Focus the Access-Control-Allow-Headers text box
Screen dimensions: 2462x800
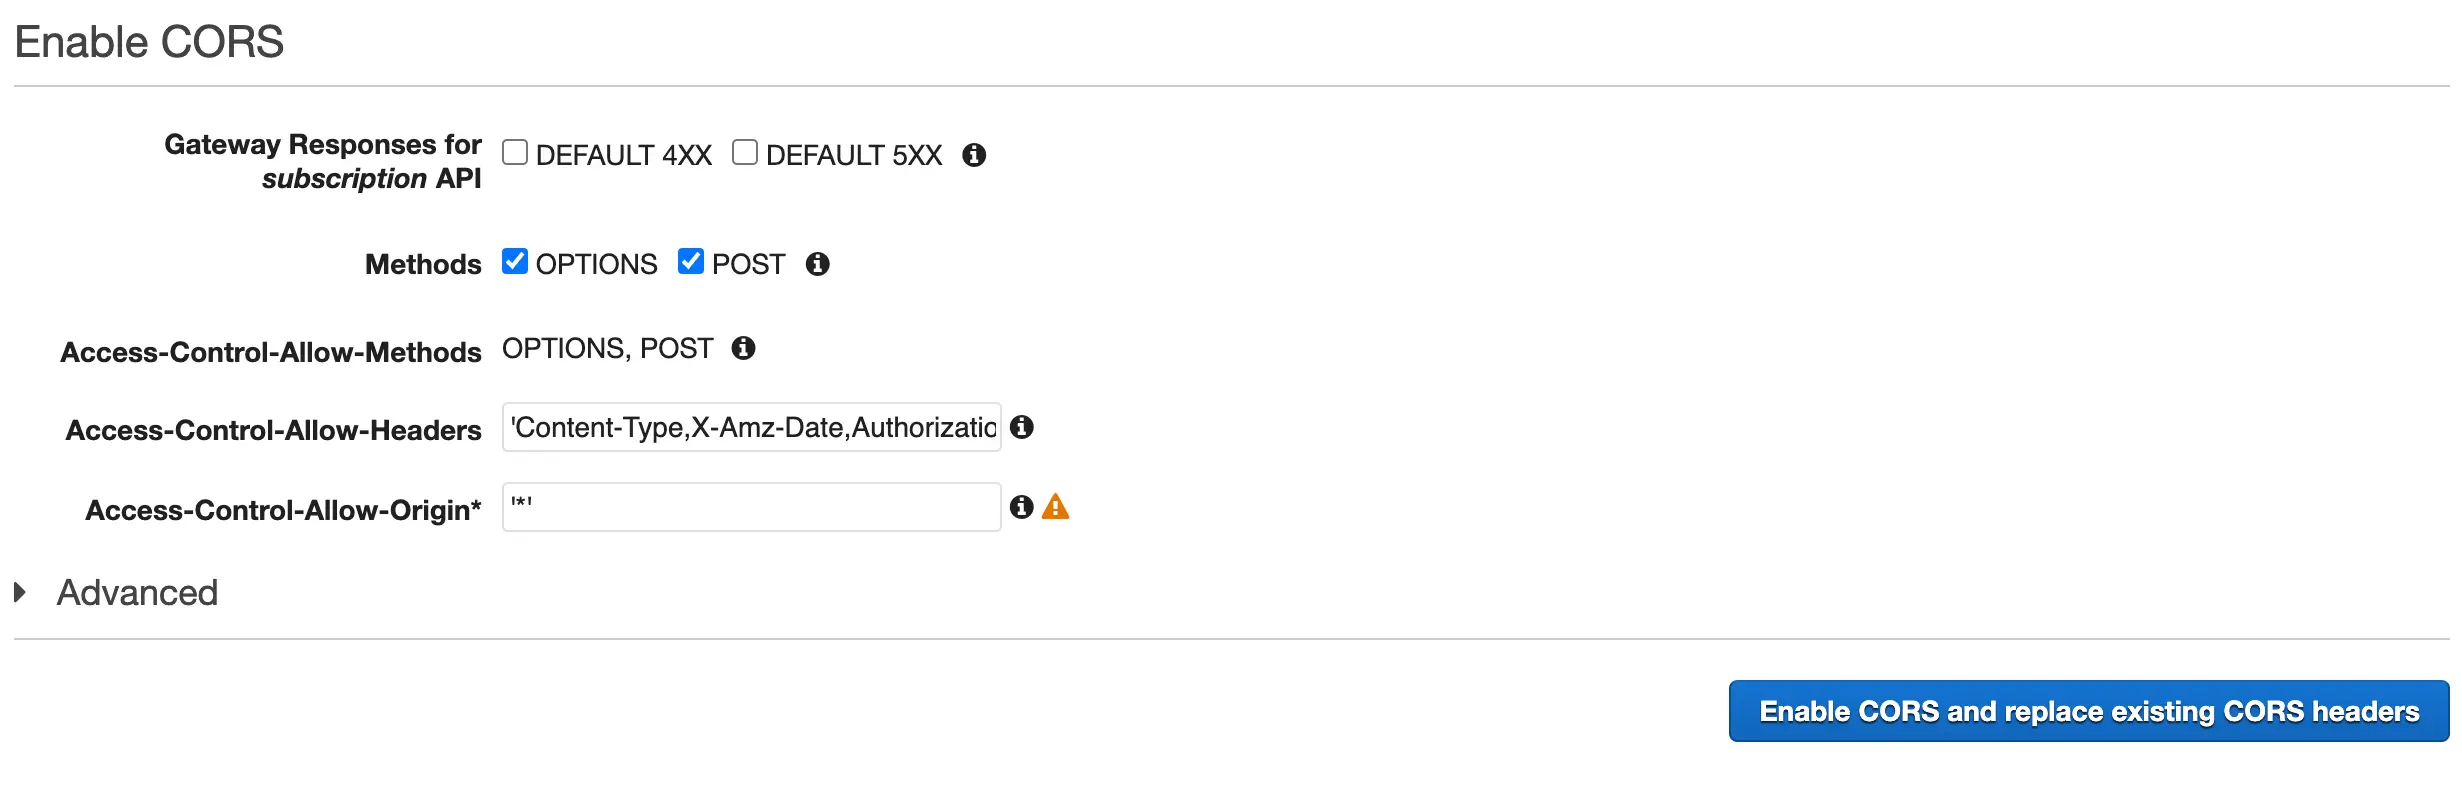pos(752,427)
